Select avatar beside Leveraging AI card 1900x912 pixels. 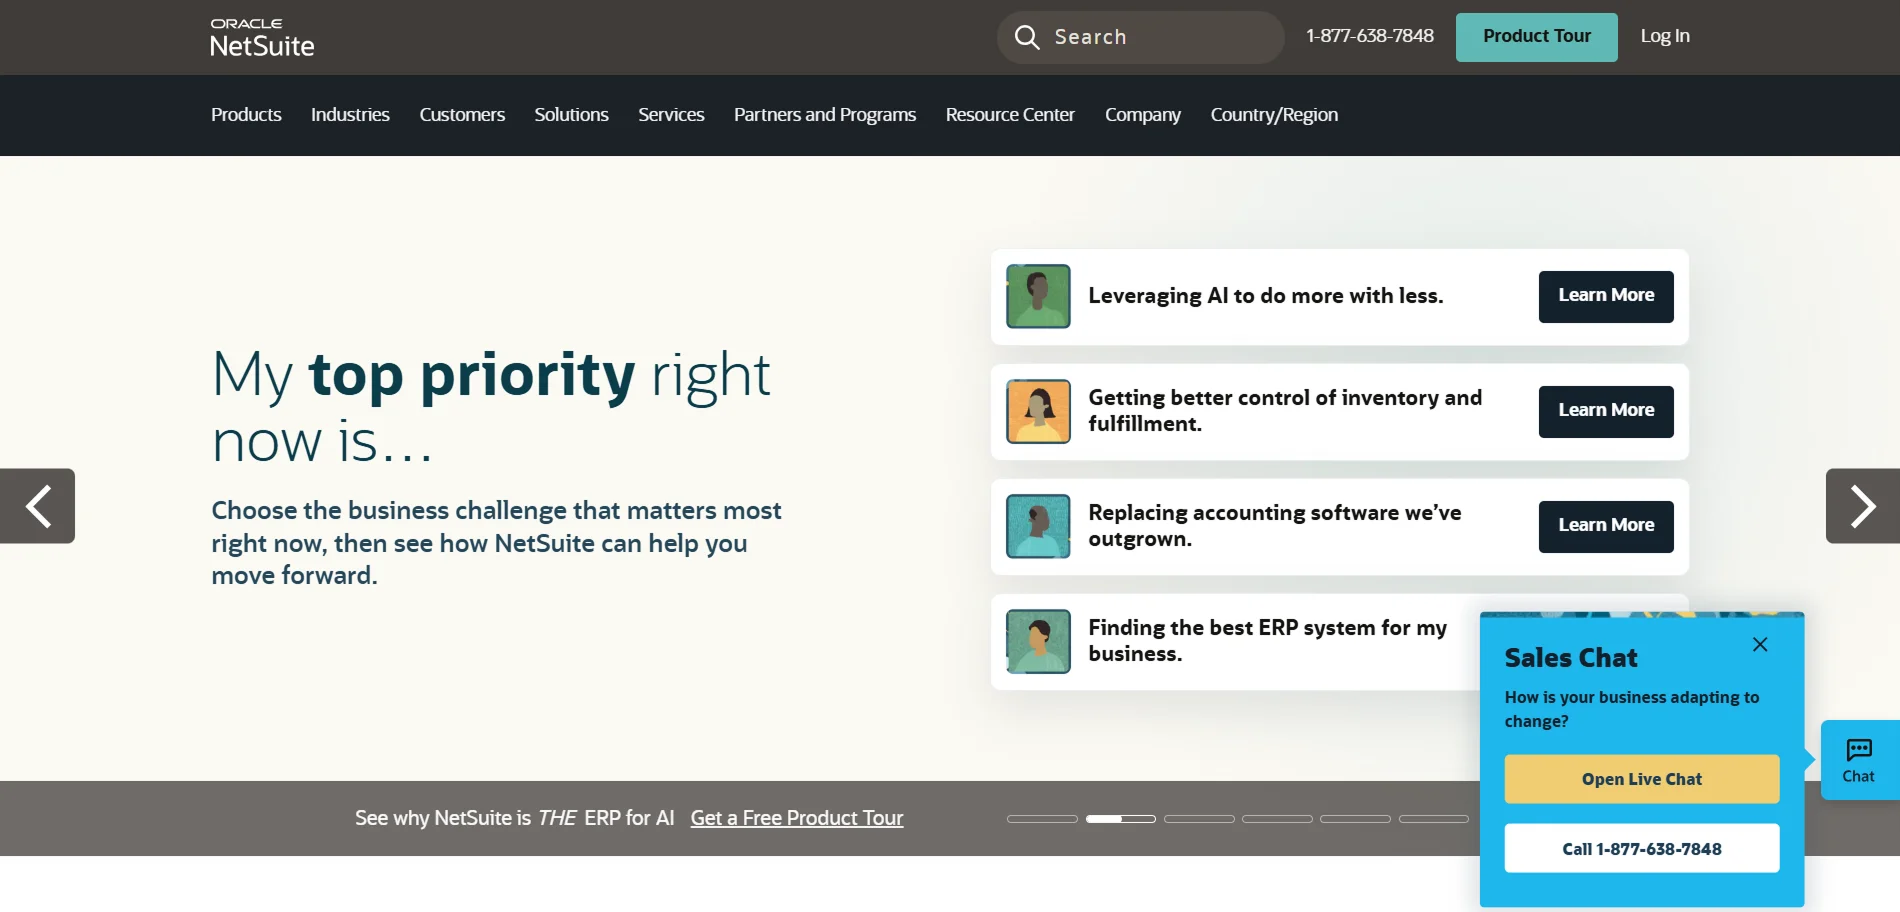pyautogui.click(x=1038, y=296)
